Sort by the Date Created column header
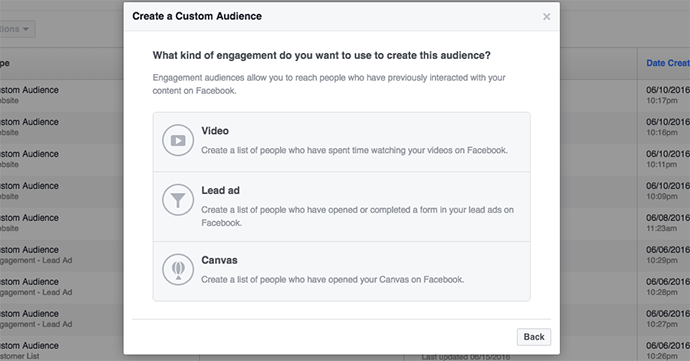The height and width of the screenshot is (361, 690). point(668,63)
